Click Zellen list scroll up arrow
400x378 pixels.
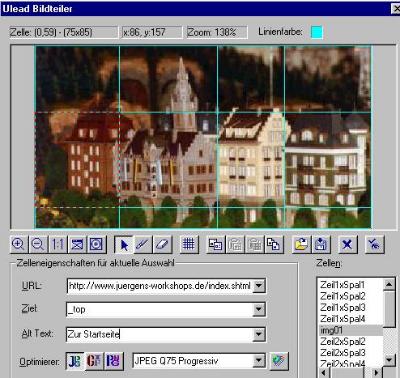pyautogui.click(x=389, y=285)
